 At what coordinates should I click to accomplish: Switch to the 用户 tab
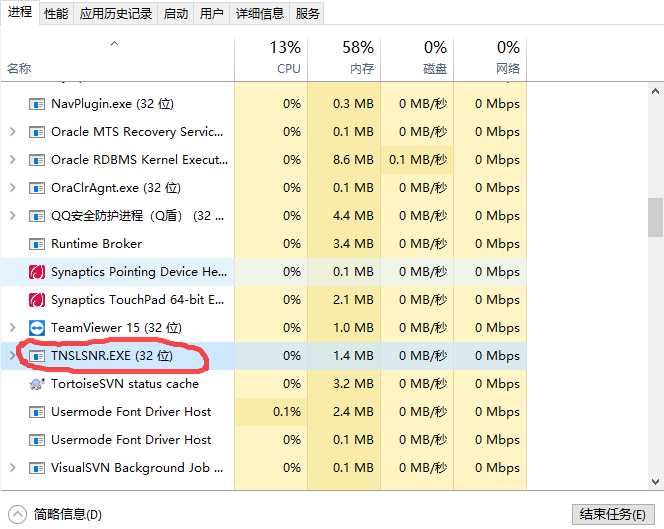(211, 14)
